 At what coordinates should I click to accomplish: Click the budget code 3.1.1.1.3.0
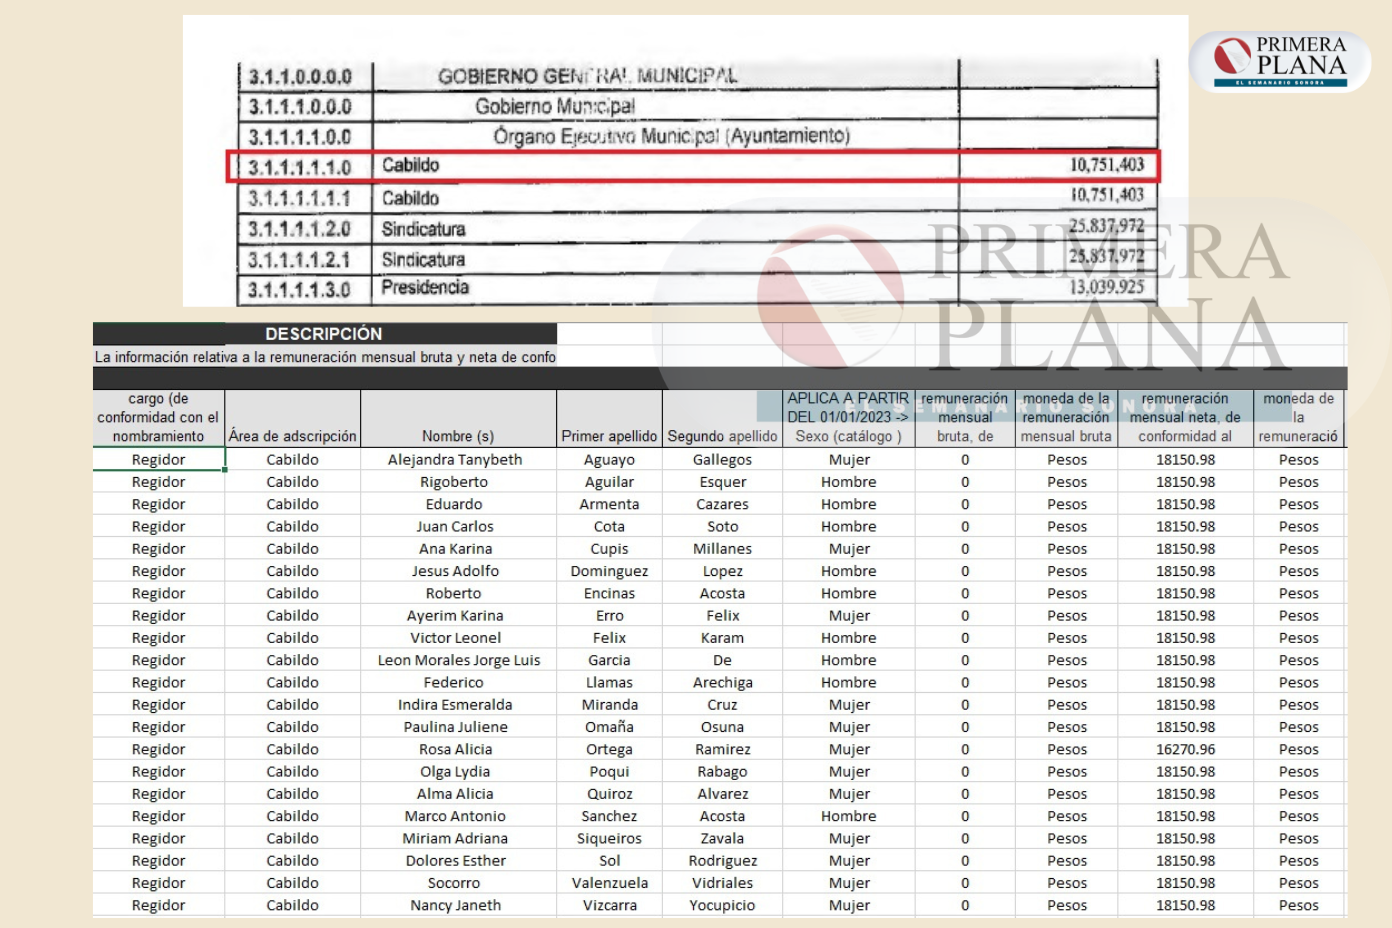tap(299, 290)
